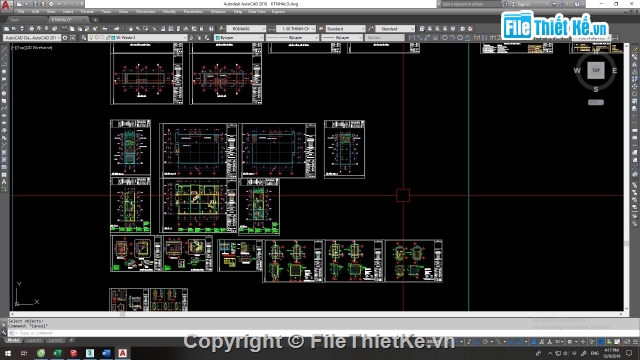Toggle Polar Tracking in the status bar
Screen dimensions: 640x360
[x=485, y=342]
